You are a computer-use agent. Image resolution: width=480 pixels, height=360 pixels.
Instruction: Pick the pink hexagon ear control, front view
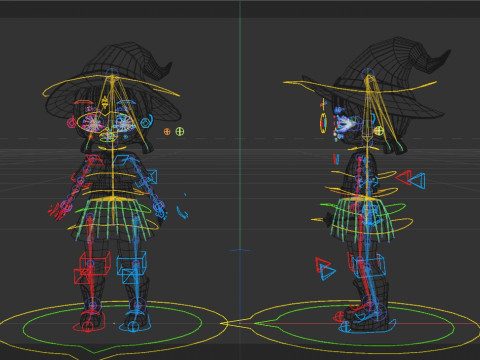click(x=71, y=123)
